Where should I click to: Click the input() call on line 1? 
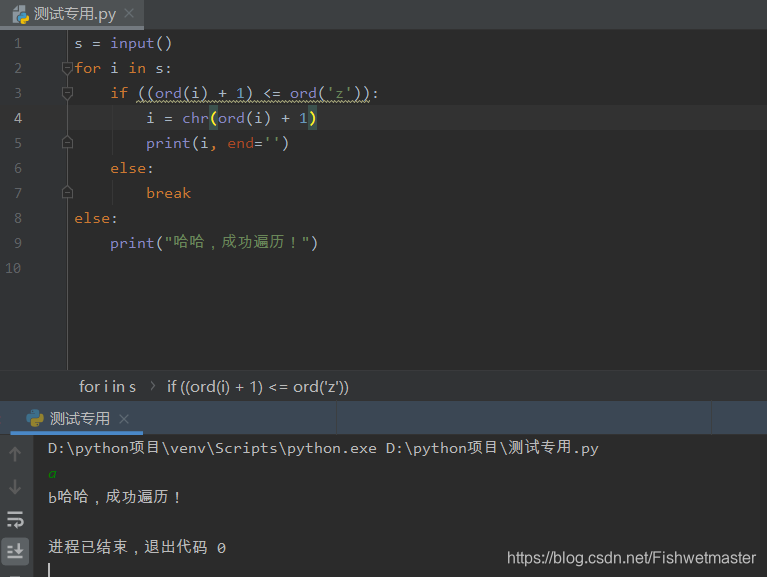click(141, 44)
